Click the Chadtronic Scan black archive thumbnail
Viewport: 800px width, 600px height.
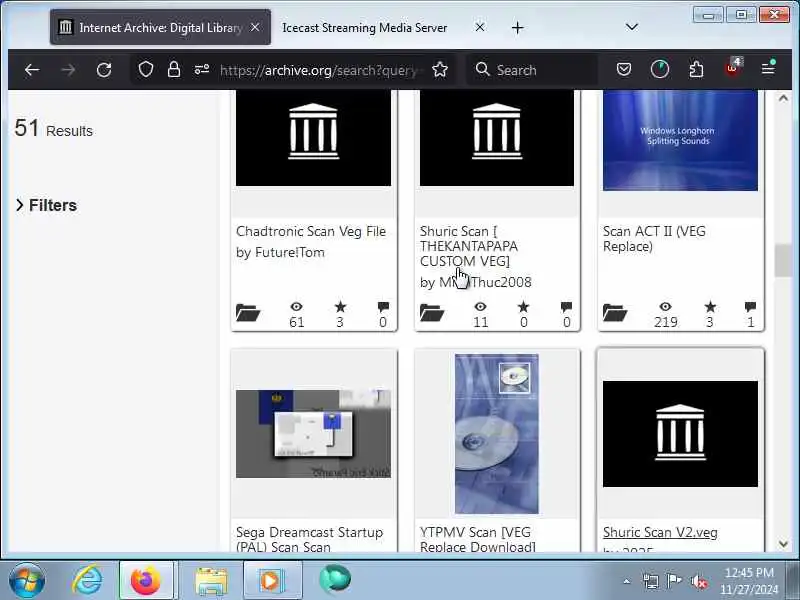[313, 138]
